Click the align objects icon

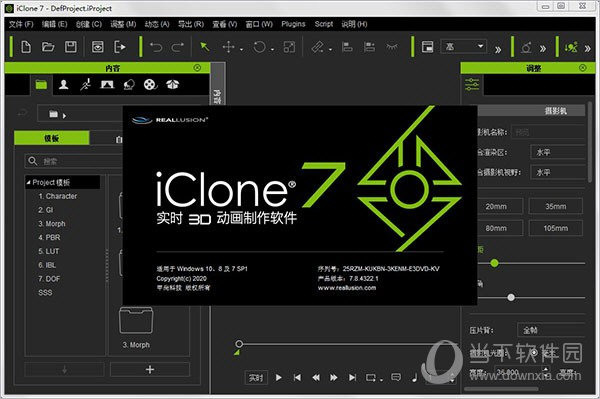(x=347, y=47)
